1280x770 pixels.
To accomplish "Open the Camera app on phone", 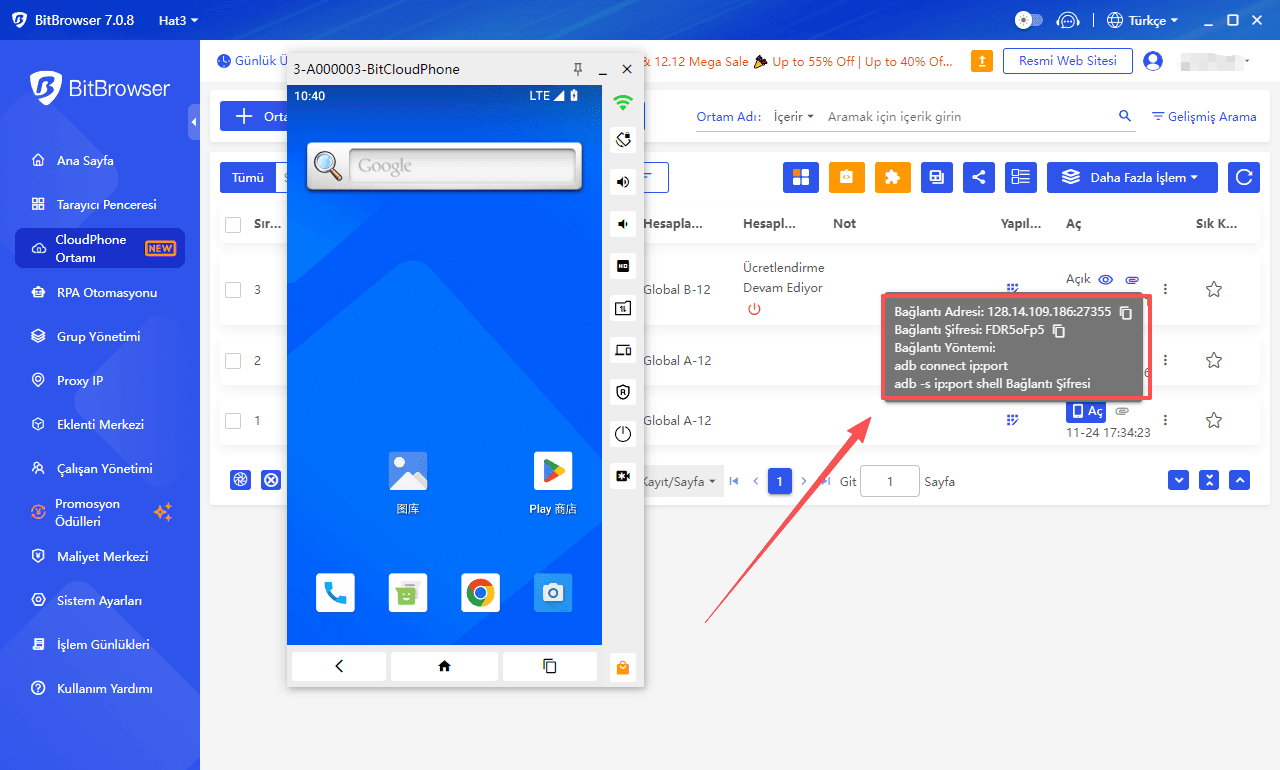I will (553, 593).
